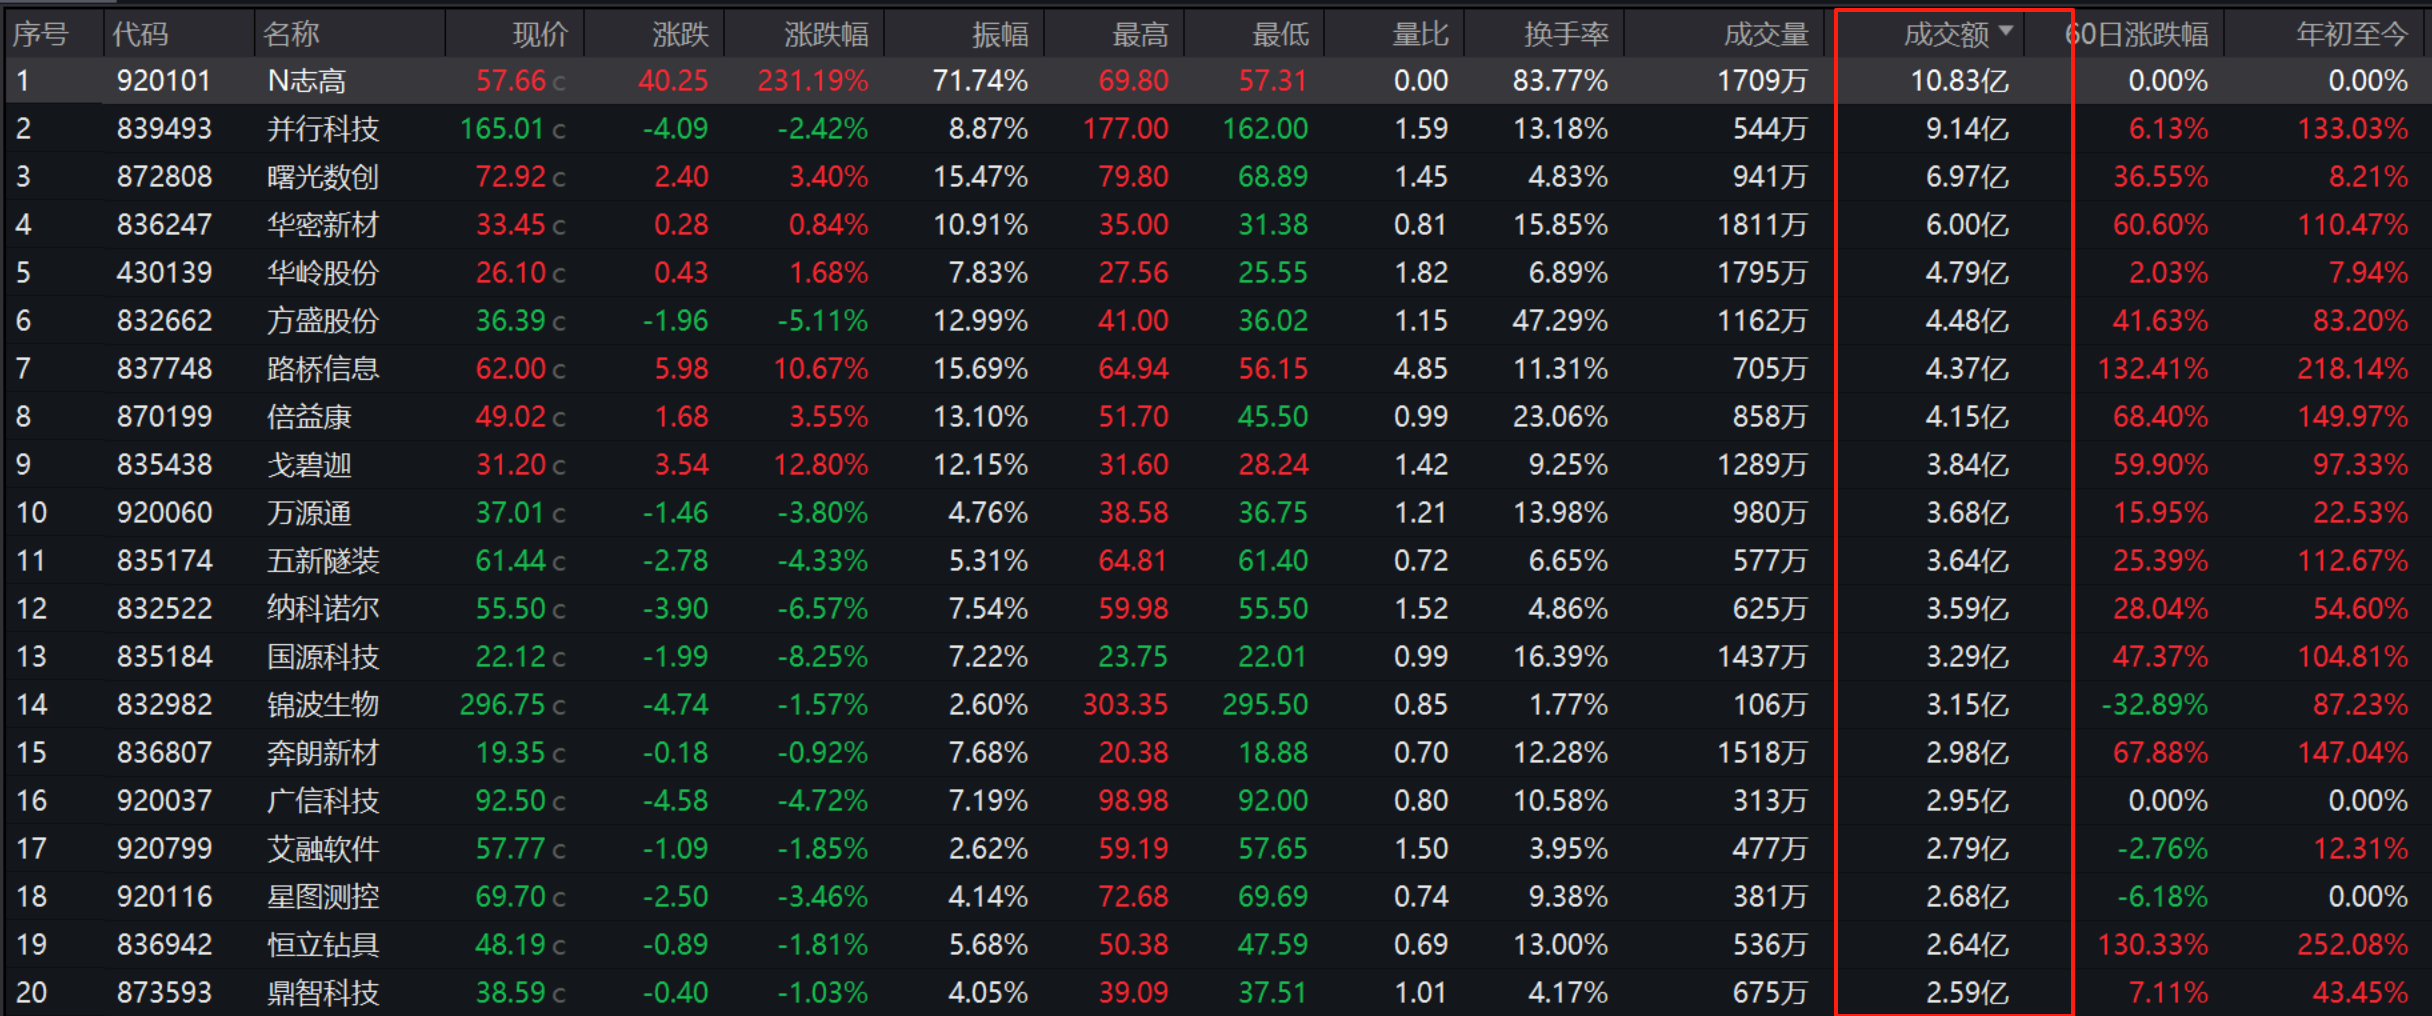Image resolution: width=2432 pixels, height=1016 pixels.
Task: Select the 奔朗新材 stock name
Action: click(323, 753)
